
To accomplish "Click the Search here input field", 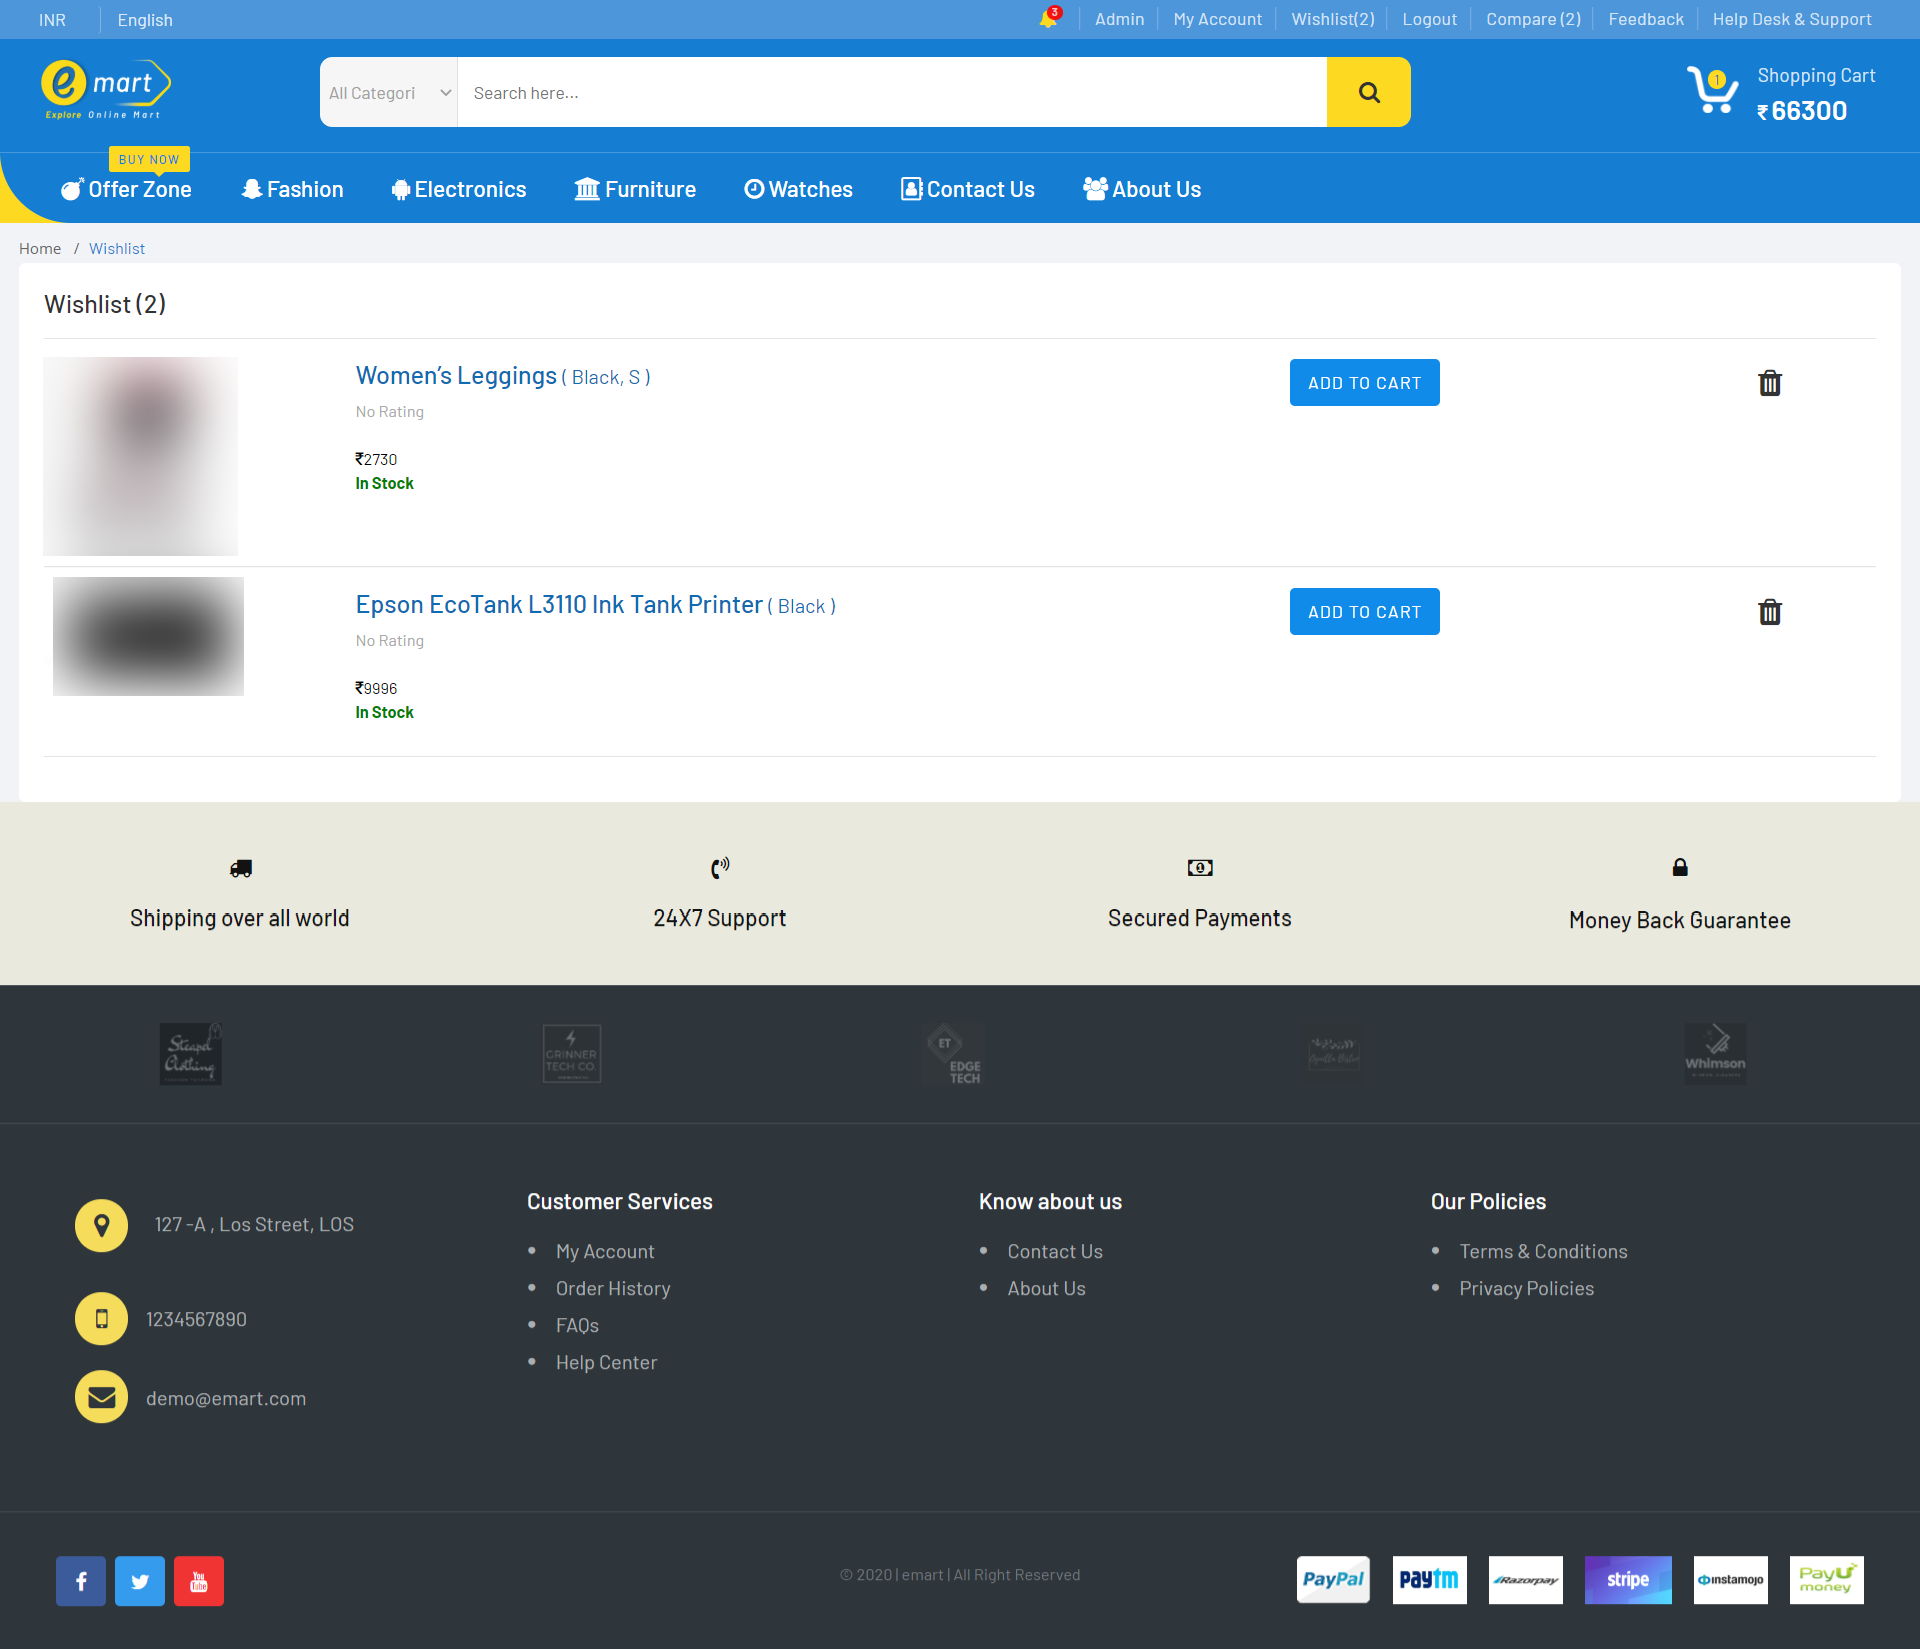I will pyautogui.click(x=892, y=92).
